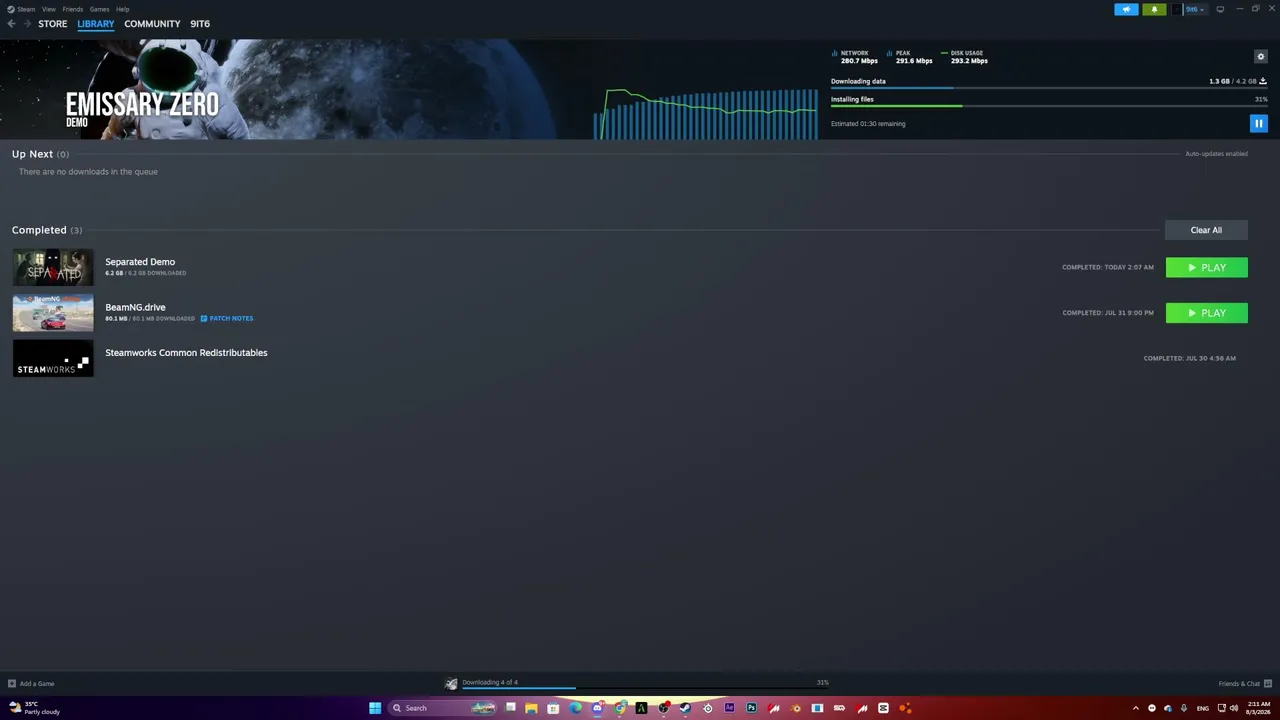
Task: Open download settings gear icon
Action: pos(1260,56)
